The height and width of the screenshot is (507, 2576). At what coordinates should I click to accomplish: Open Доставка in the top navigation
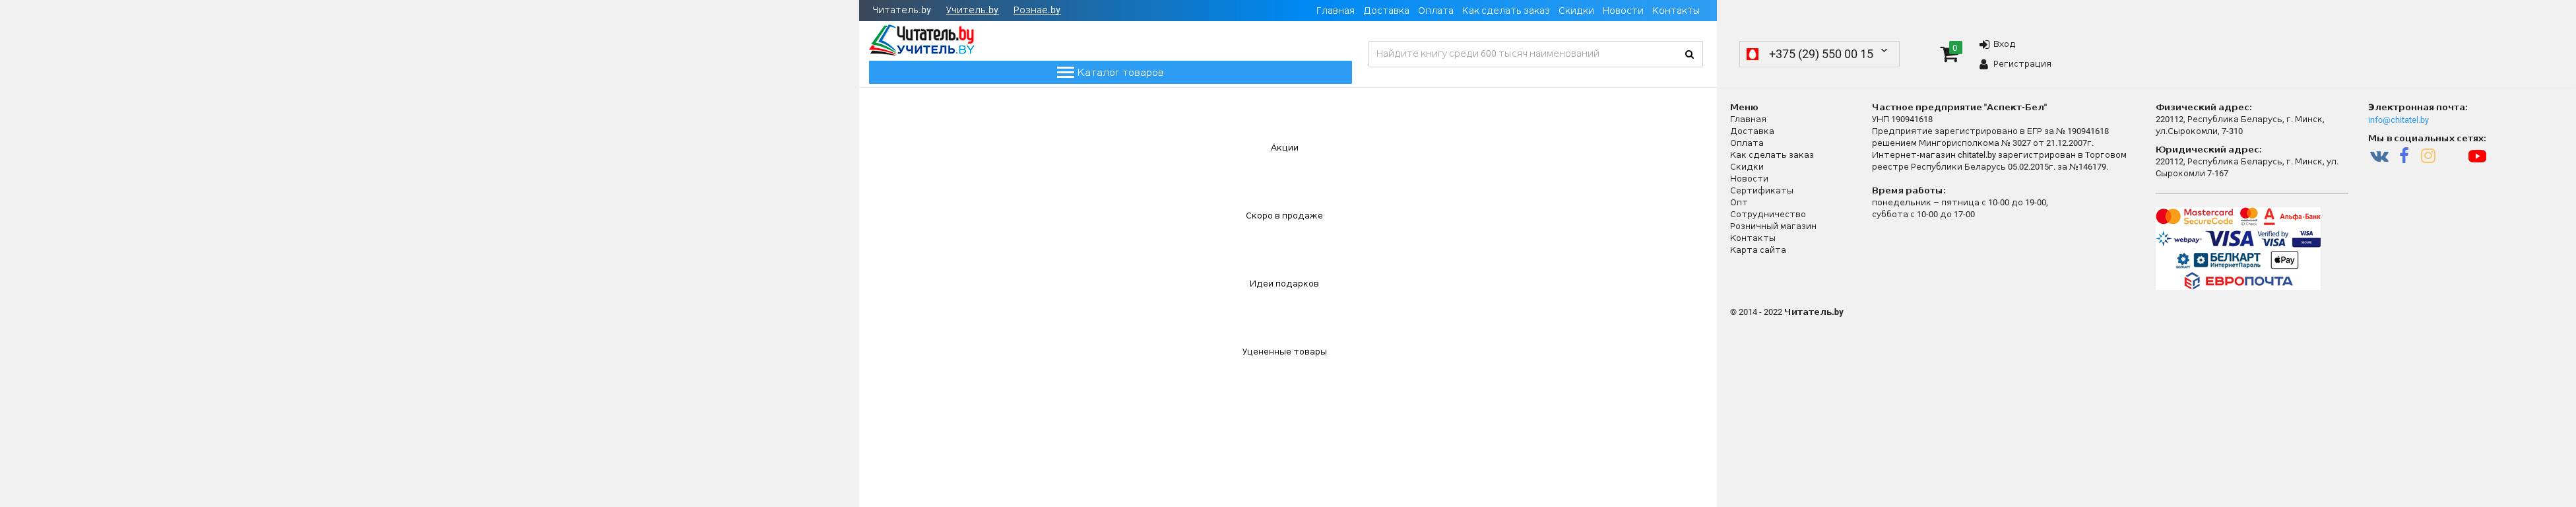[x=1385, y=11]
